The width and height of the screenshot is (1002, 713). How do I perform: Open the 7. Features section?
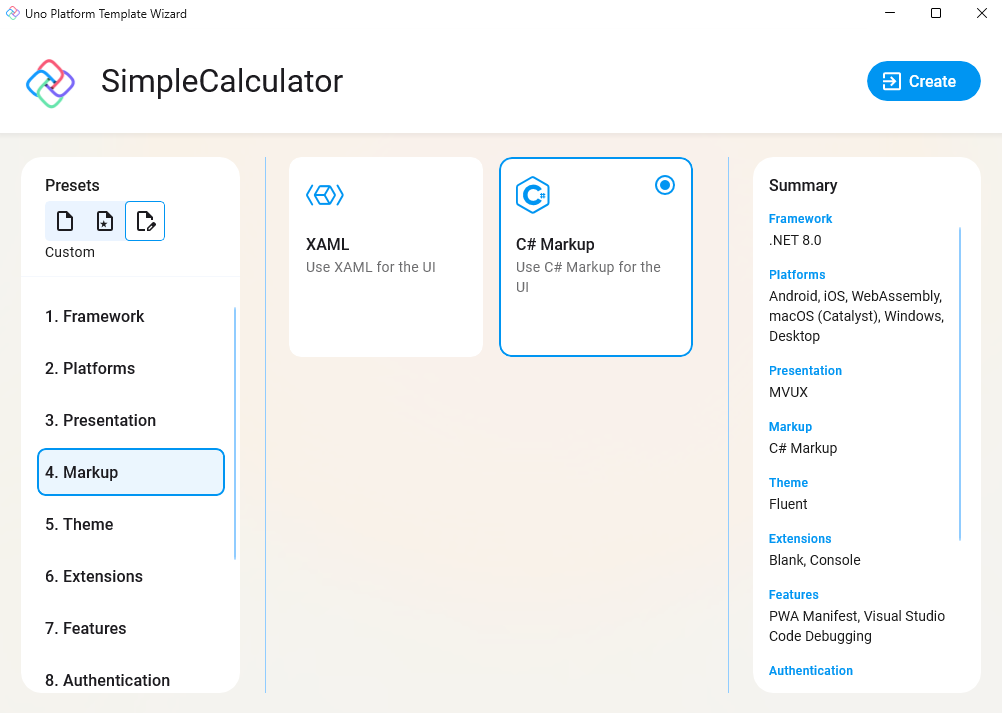pos(130,628)
